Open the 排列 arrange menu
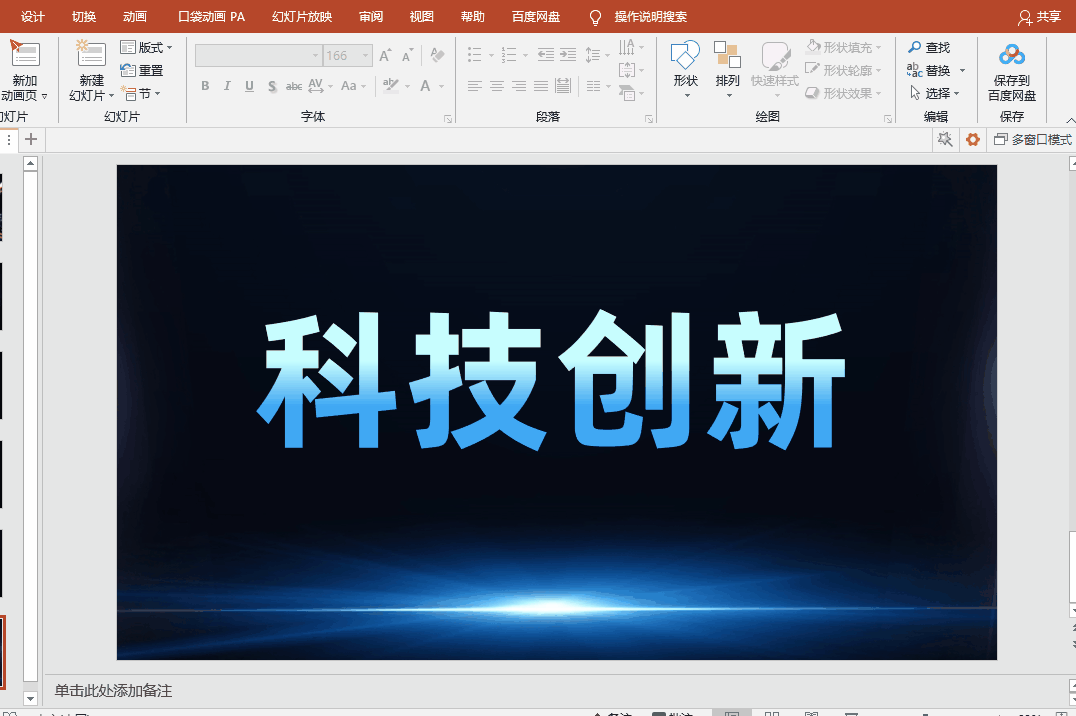 tap(727, 67)
